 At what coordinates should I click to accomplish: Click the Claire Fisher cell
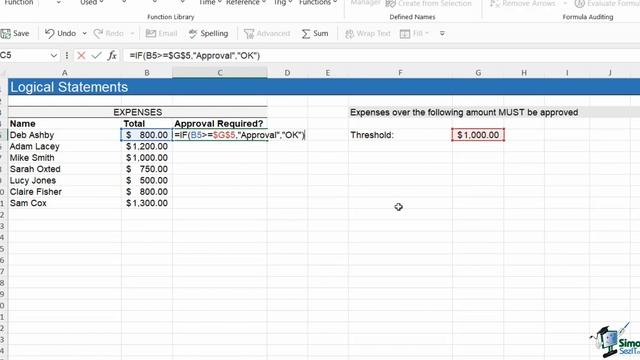click(x=64, y=192)
